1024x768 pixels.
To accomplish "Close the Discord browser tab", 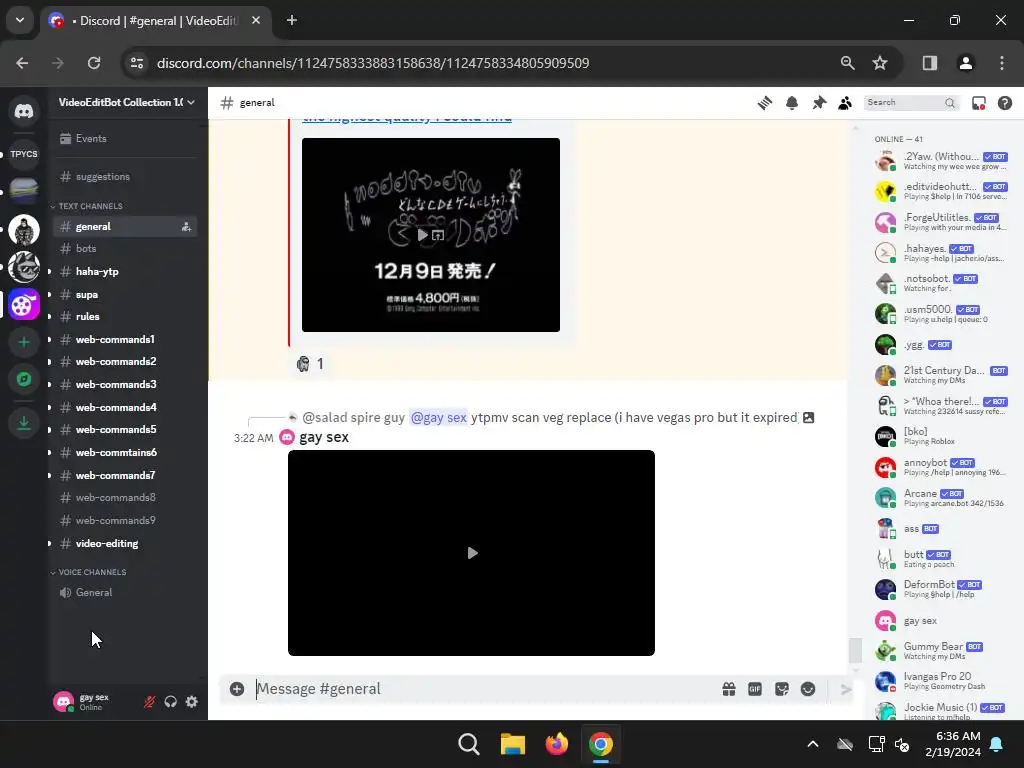I will 256,20.
